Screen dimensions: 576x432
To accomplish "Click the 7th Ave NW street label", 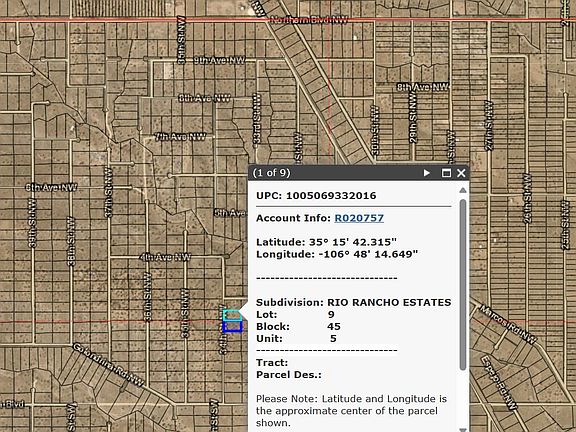I will [x=180, y=137].
